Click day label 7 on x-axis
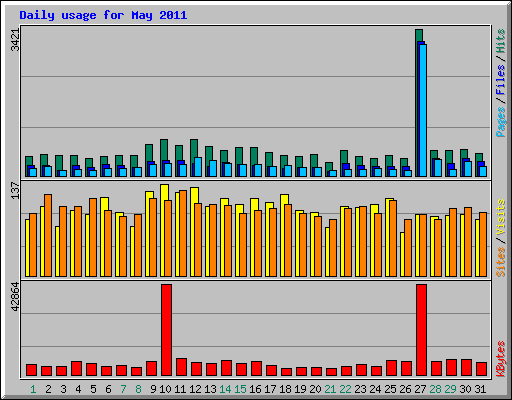512x400 pixels. pyautogui.click(x=123, y=389)
